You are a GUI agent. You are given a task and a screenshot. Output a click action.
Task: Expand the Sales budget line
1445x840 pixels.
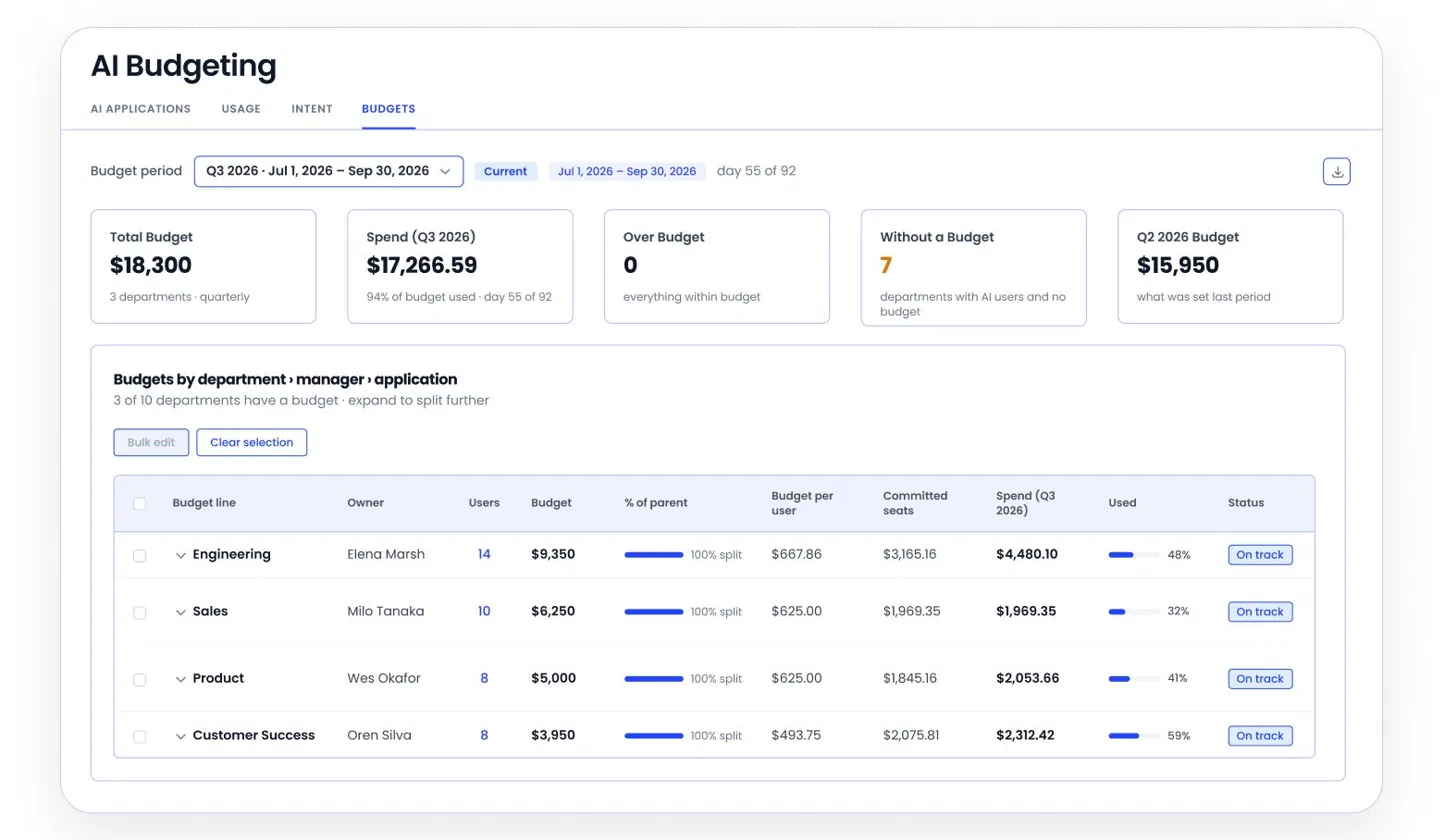pyautogui.click(x=181, y=612)
